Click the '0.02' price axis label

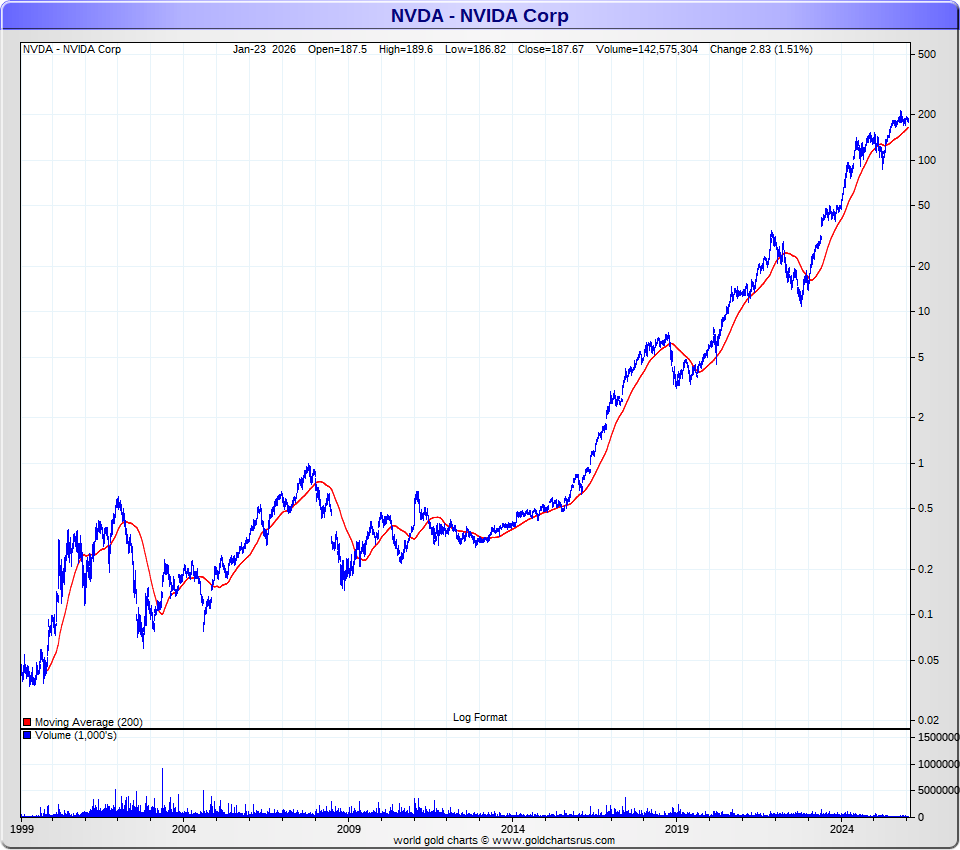pos(928,720)
